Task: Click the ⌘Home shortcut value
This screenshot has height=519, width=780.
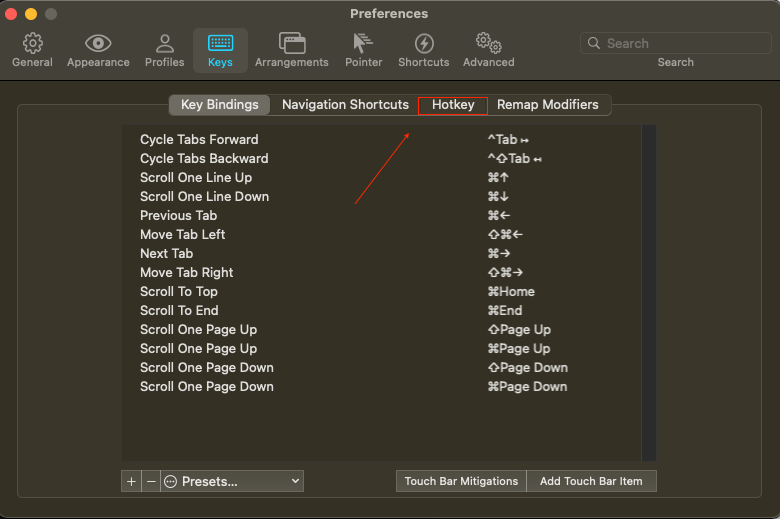Action: (x=511, y=291)
